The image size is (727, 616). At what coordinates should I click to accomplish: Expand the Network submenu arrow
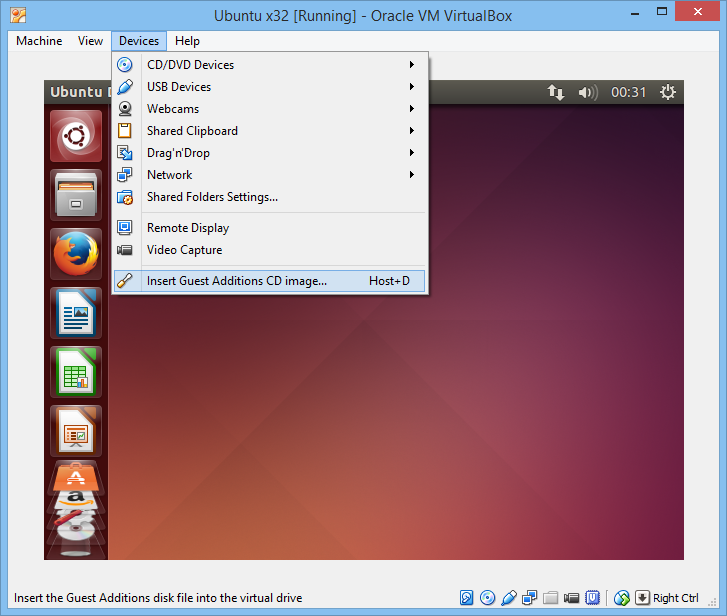click(411, 175)
